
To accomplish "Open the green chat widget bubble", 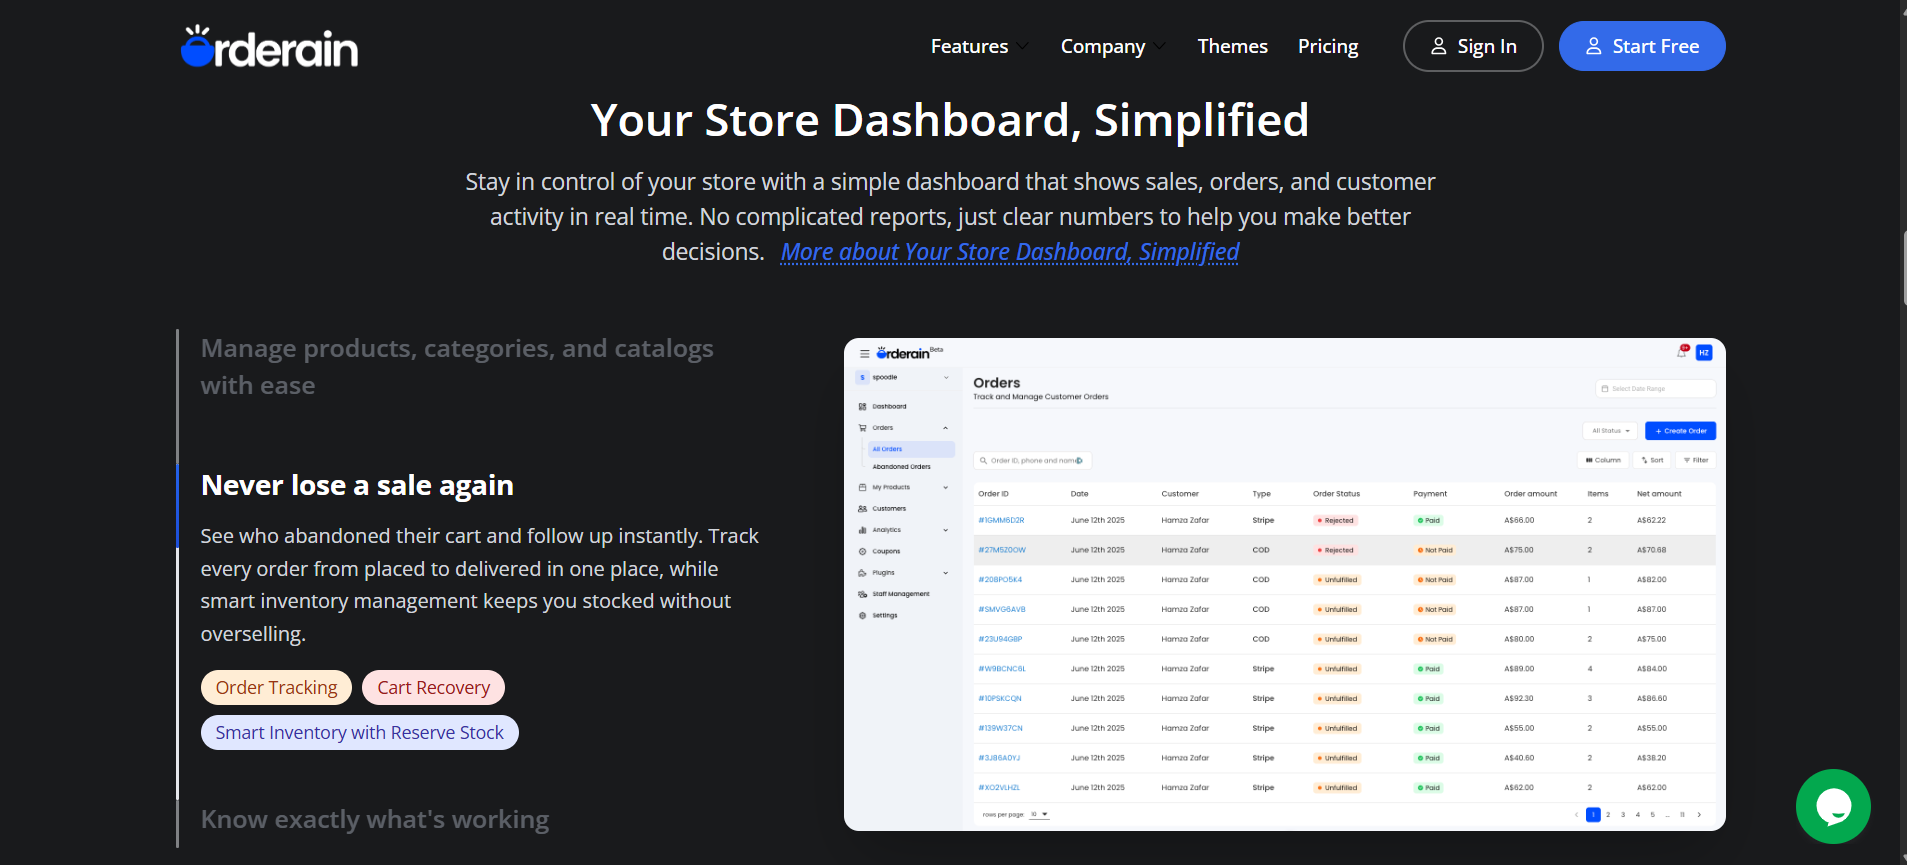I will (1833, 806).
